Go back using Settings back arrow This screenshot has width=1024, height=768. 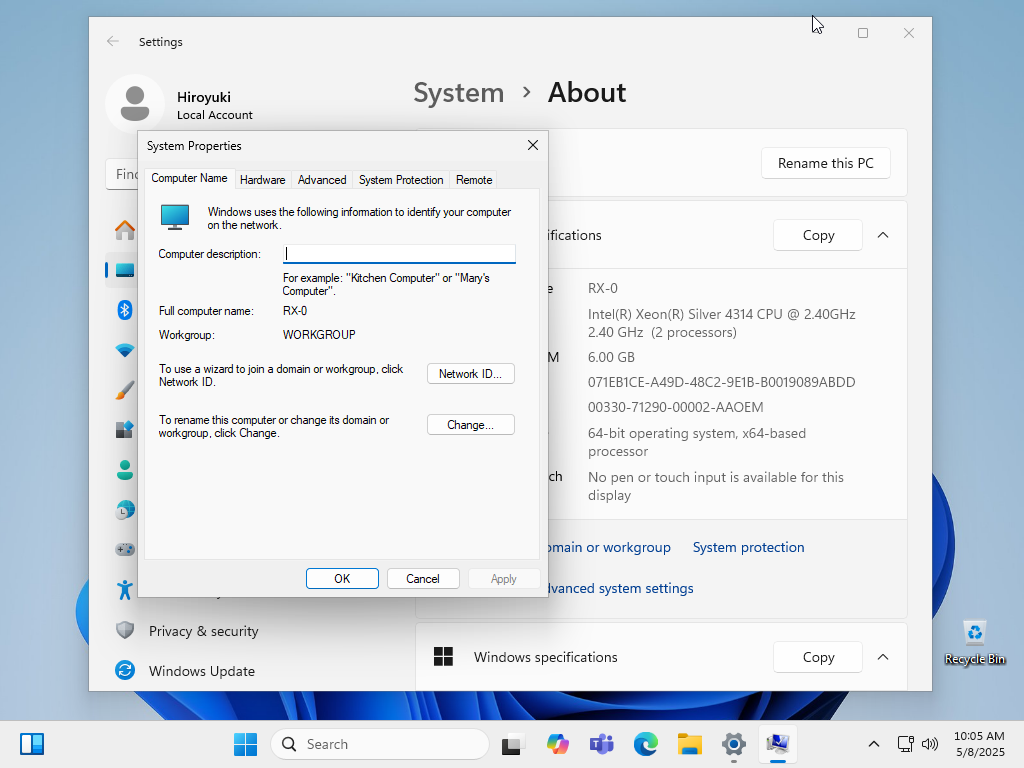(x=112, y=42)
